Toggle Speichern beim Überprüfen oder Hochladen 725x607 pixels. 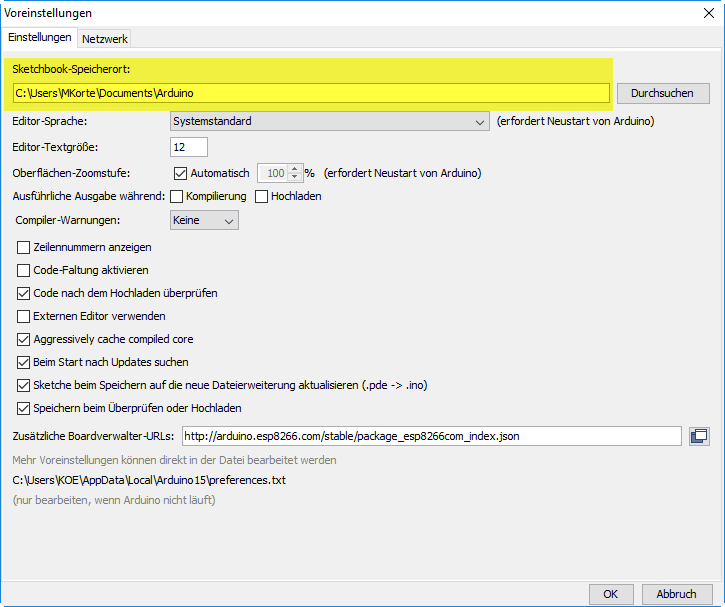pyautogui.click(x=24, y=408)
